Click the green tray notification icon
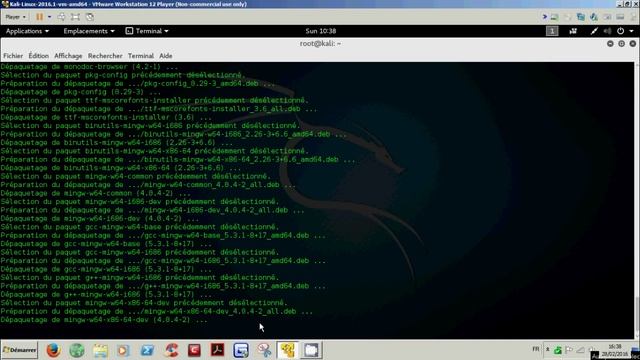Viewport: 640px width, 360px height. tap(558, 350)
